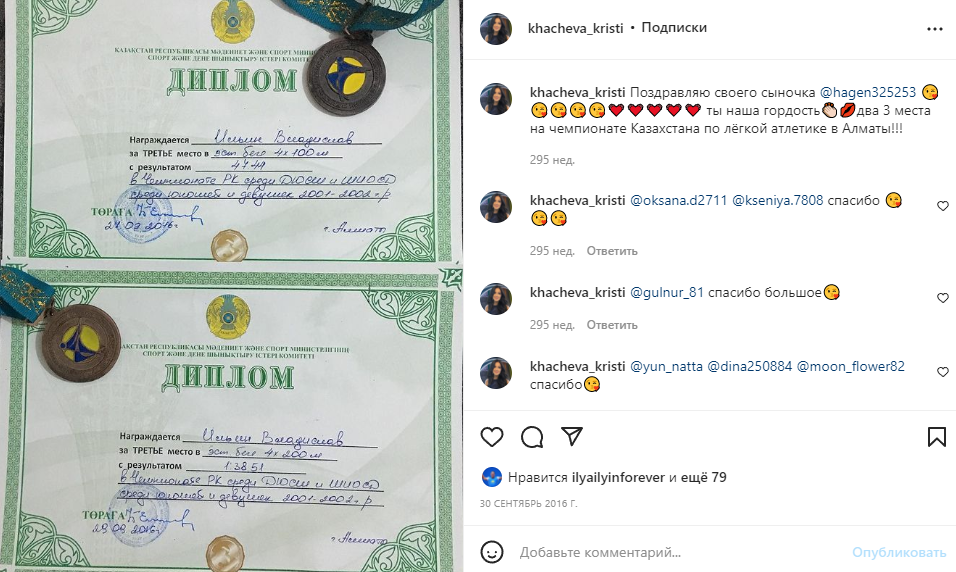Focus the Добавьте комментарий input field
The height and width of the screenshot is (572, 956).
(680, 552)
